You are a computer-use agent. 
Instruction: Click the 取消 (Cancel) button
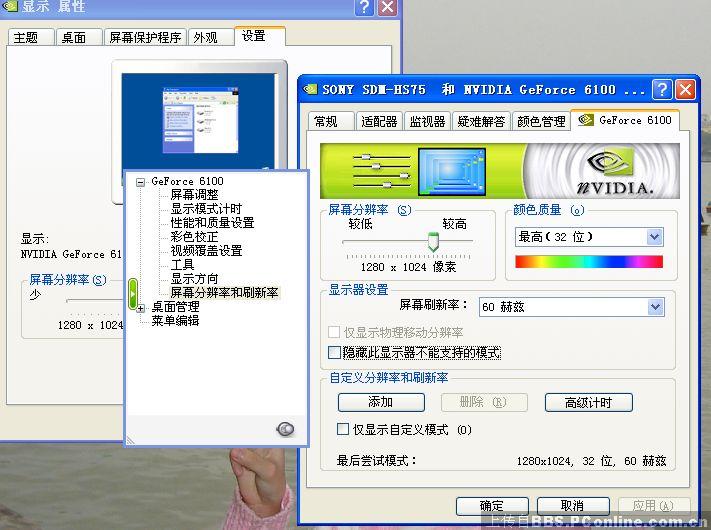573,506
